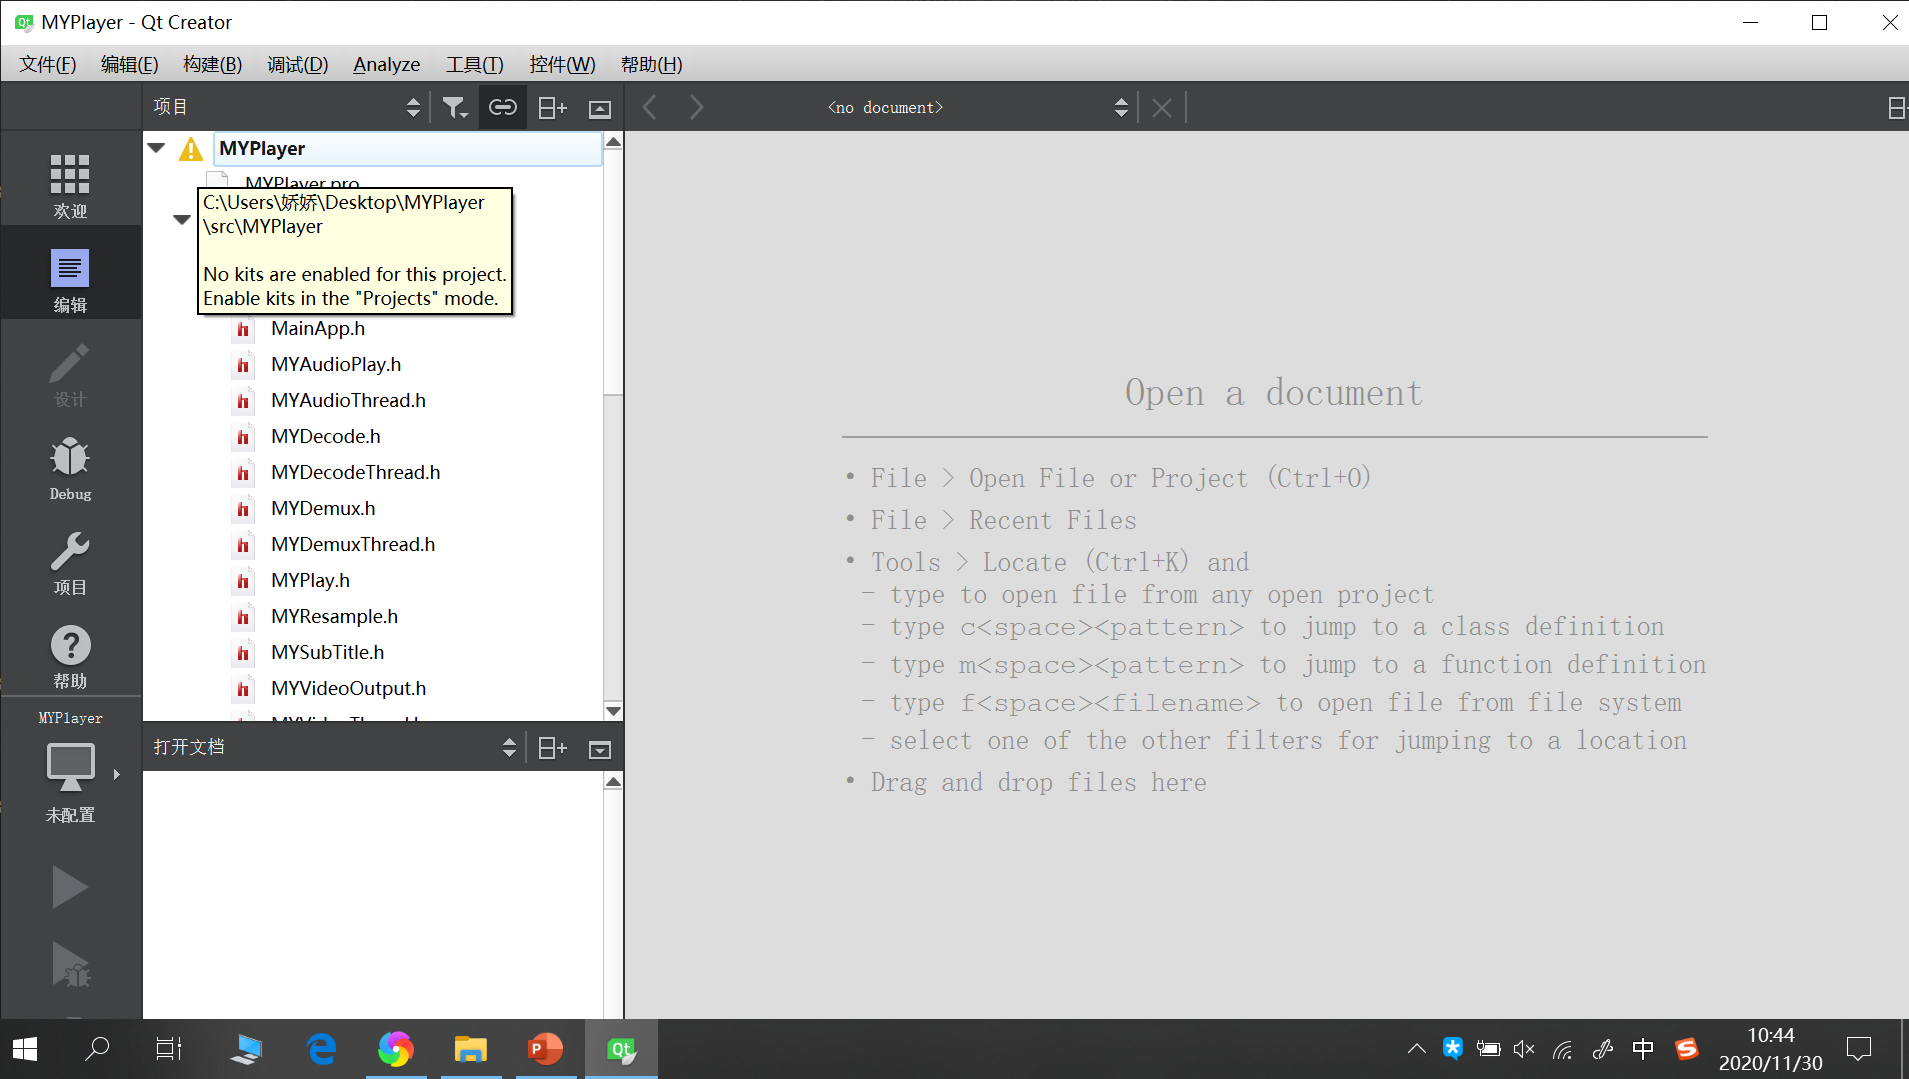Open the 编辑(E) menu
1909x1079 pixels.
130,64
